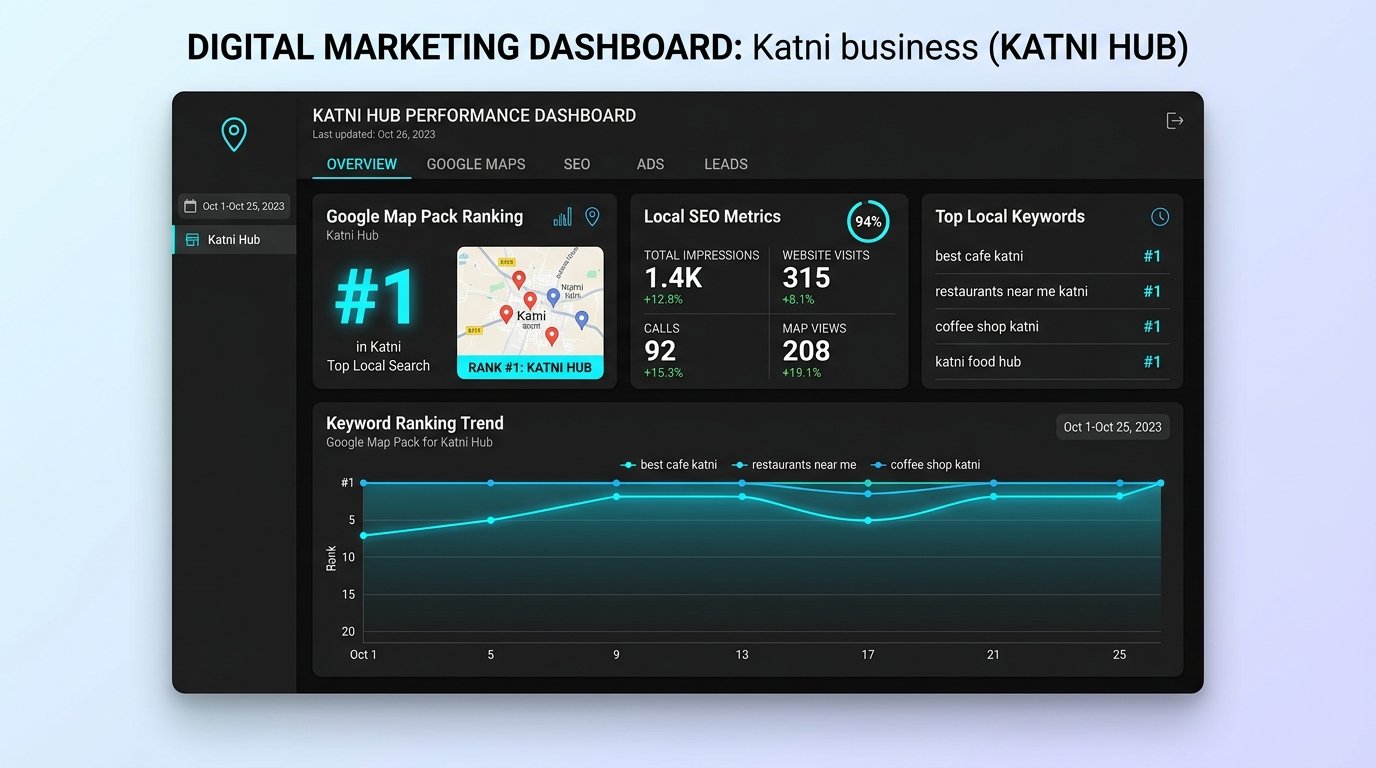Click the Calls 92 value
This screenshot has height=768, width=1376.
[660, 351]
